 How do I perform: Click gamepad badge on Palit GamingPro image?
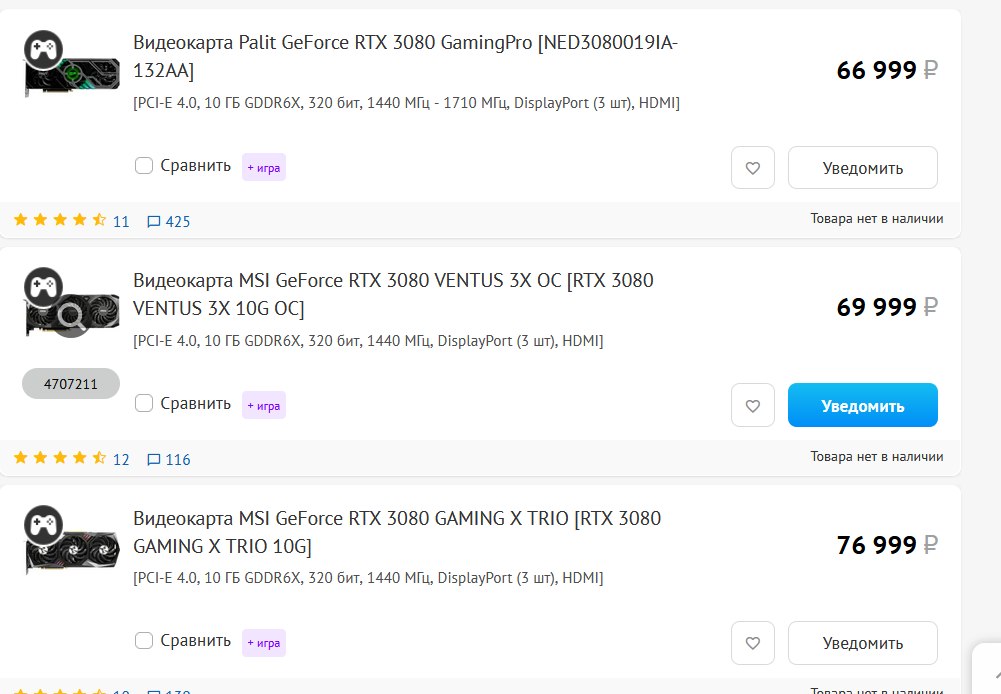[43, 49]
